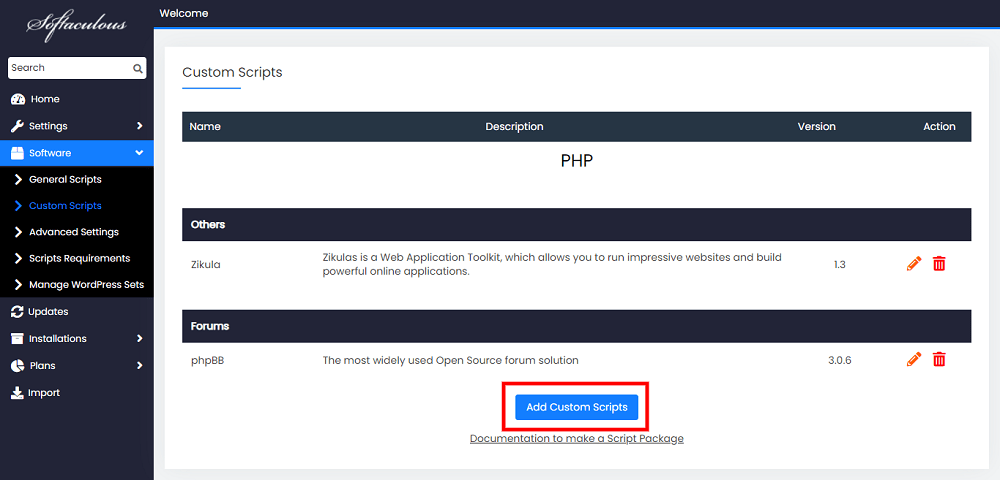Click the Installations archive icon
The width and height of the screenshot is (1000, 480).
coord(17,338)
